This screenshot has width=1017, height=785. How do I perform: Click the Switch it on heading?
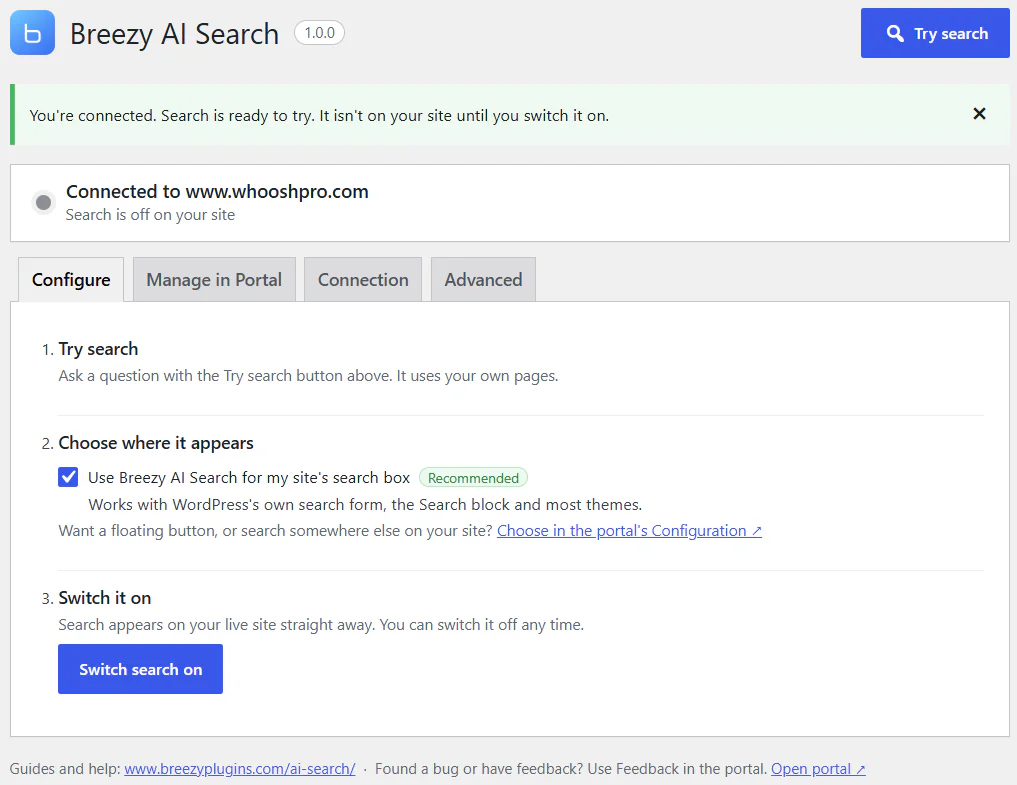pyautogui.click(x=104, y=598)
